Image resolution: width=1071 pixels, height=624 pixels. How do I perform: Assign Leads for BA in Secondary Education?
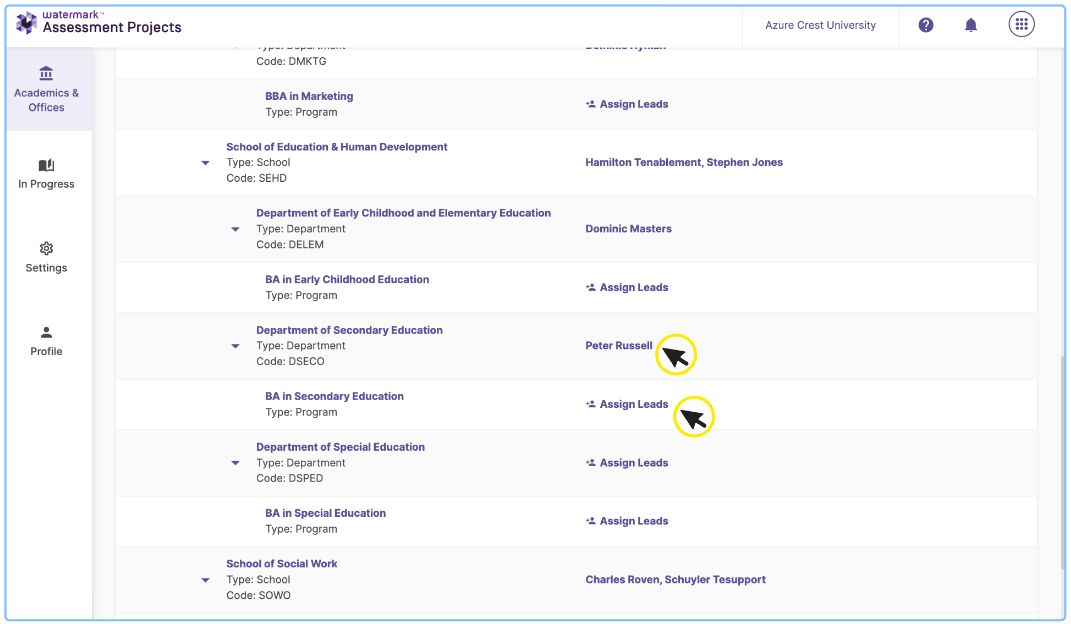coord(627,404)
